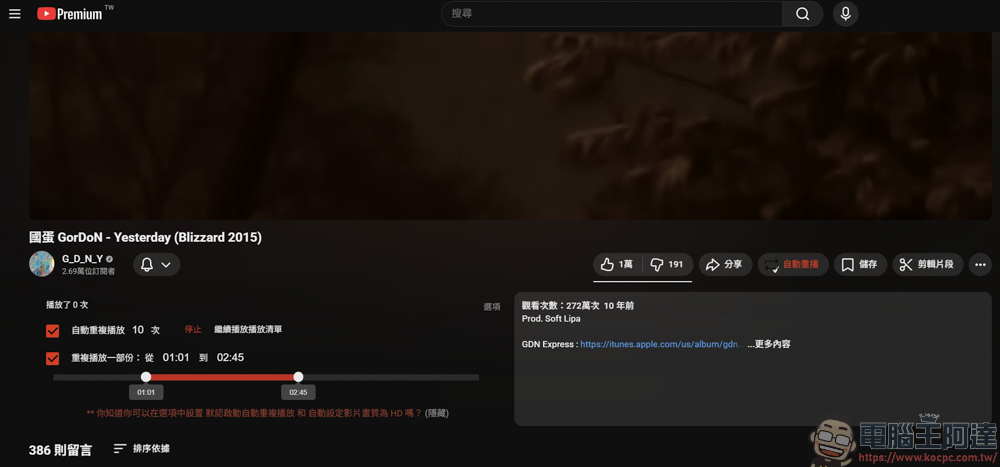Screen dimensions: 1000x467
Task: Share the video via 分享 button
Action: (726, 265)
